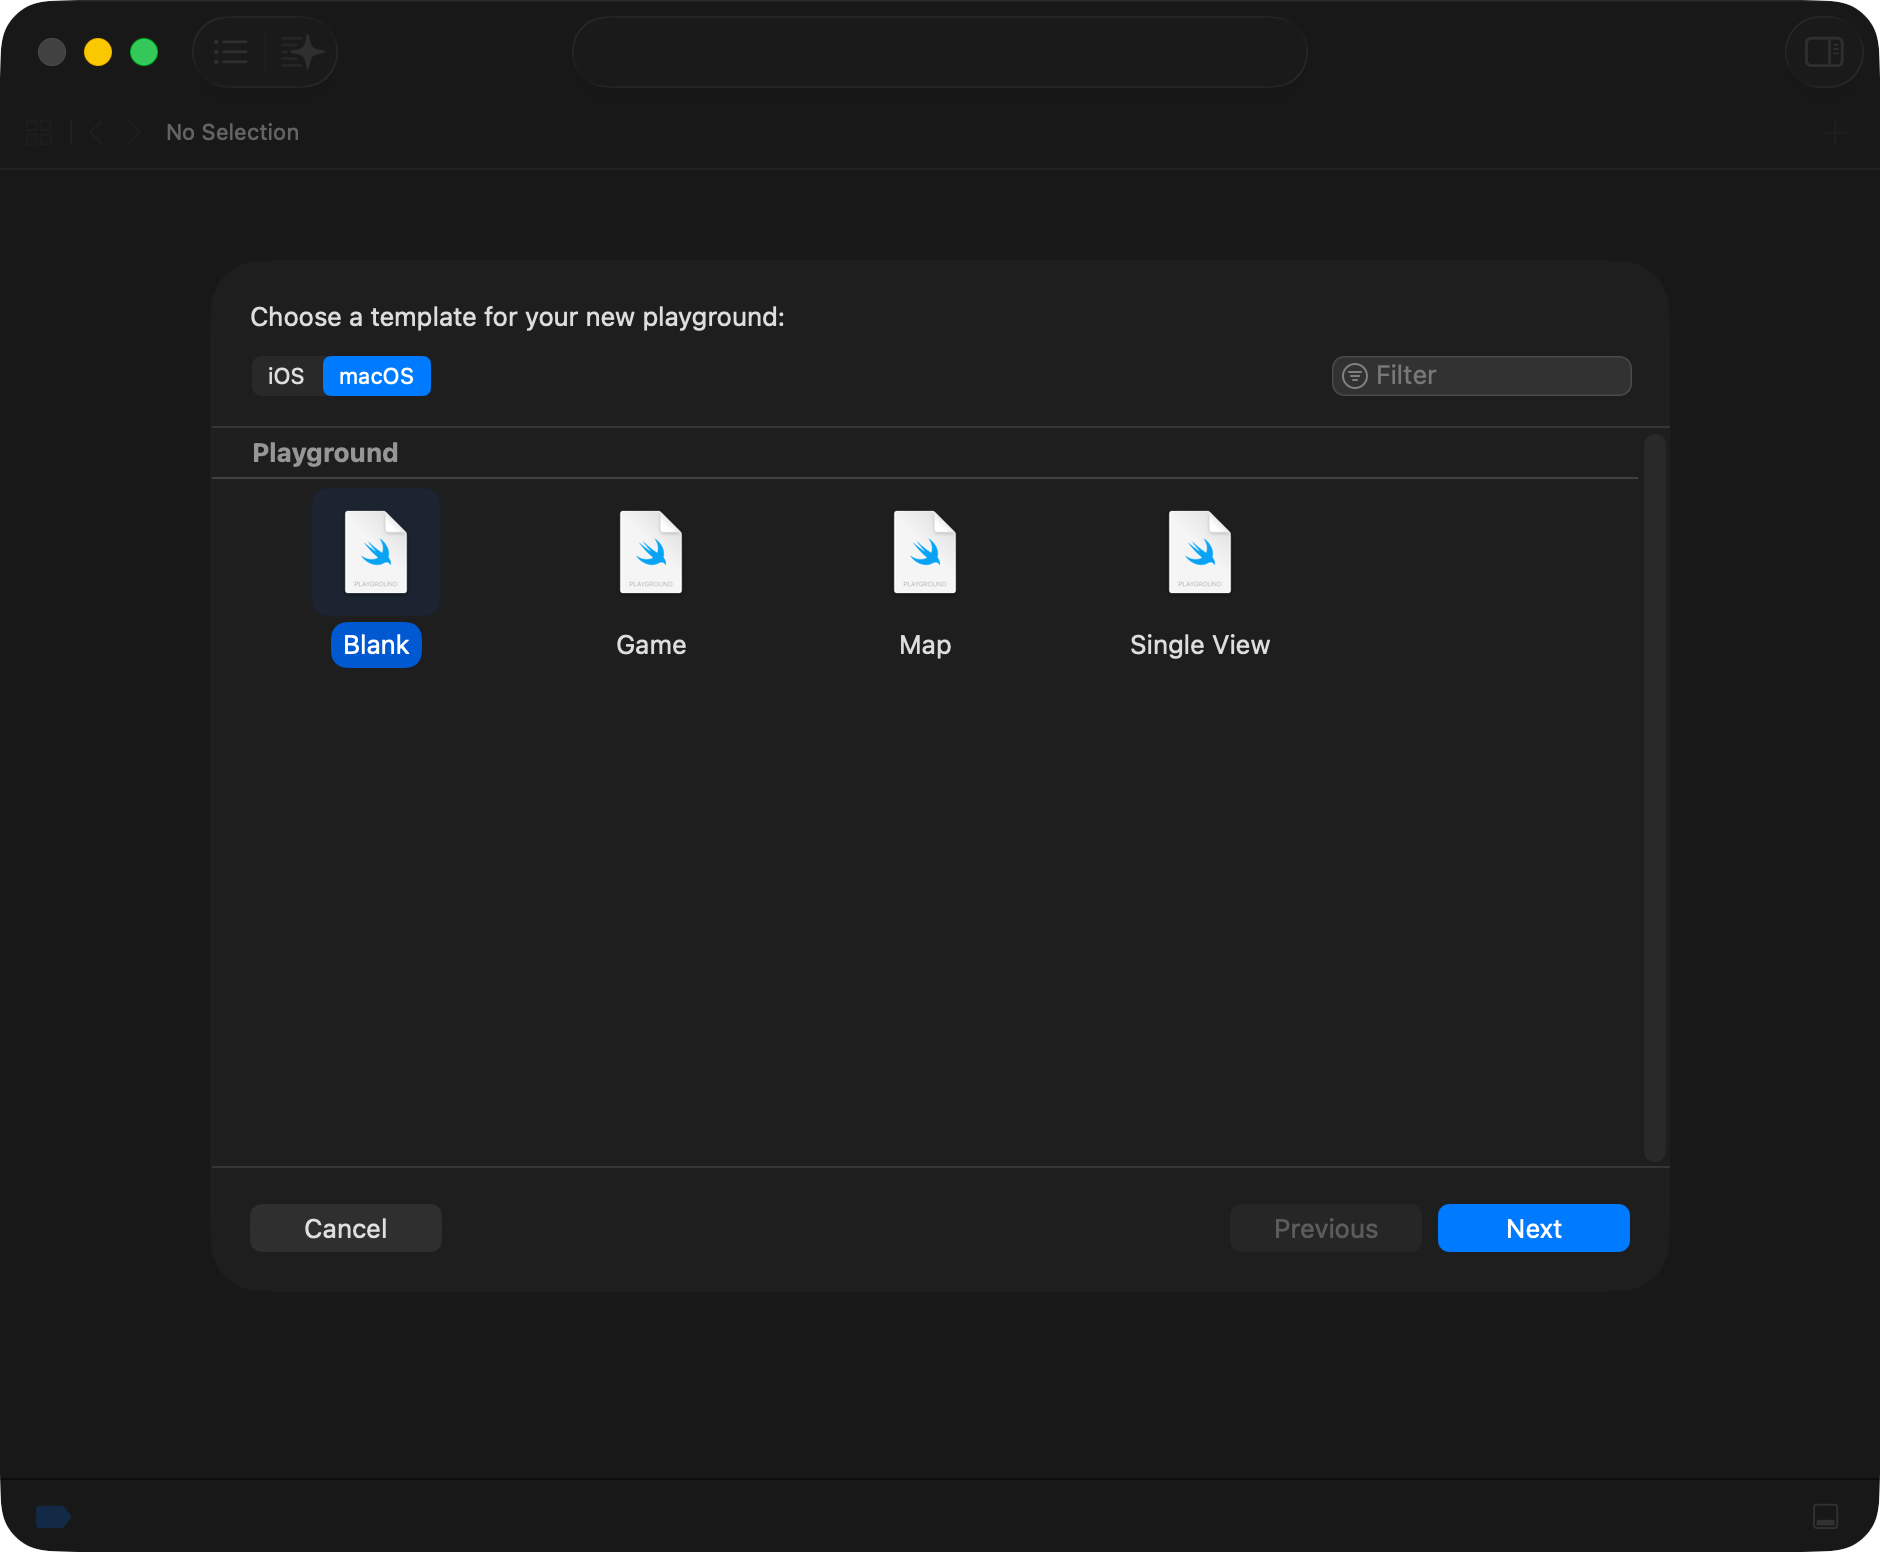Click the go back chevron
Image resolution: width=1880 pixels, height=1552 pixels.
pos(97,132)
